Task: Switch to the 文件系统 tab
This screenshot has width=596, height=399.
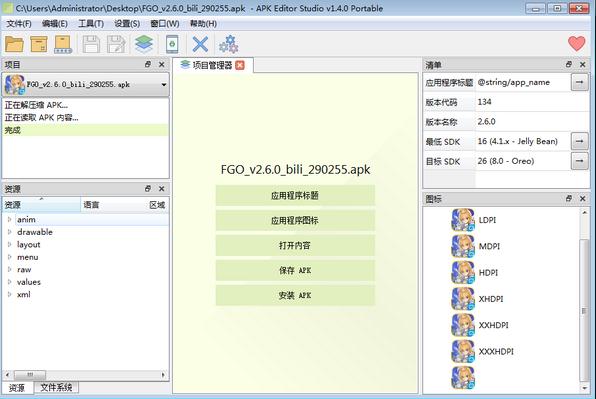Action: point(56,387)
